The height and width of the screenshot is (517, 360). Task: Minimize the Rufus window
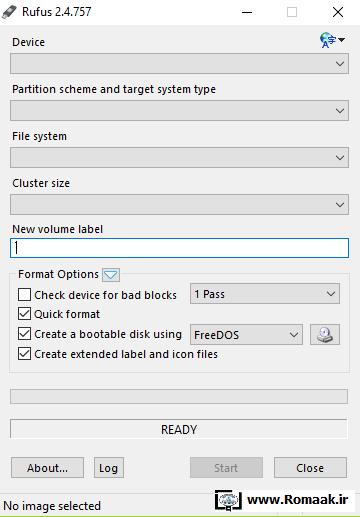[x=247, y=12]
